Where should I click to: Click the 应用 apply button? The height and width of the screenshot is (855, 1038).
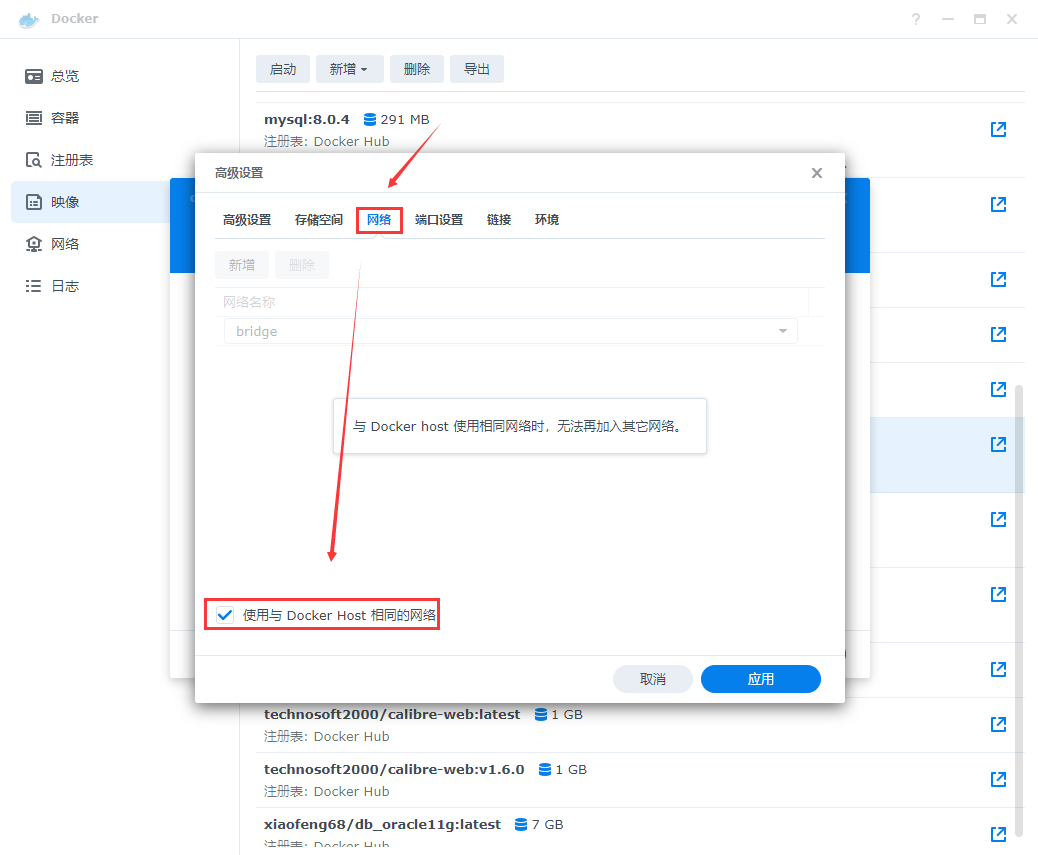(760, 679)
